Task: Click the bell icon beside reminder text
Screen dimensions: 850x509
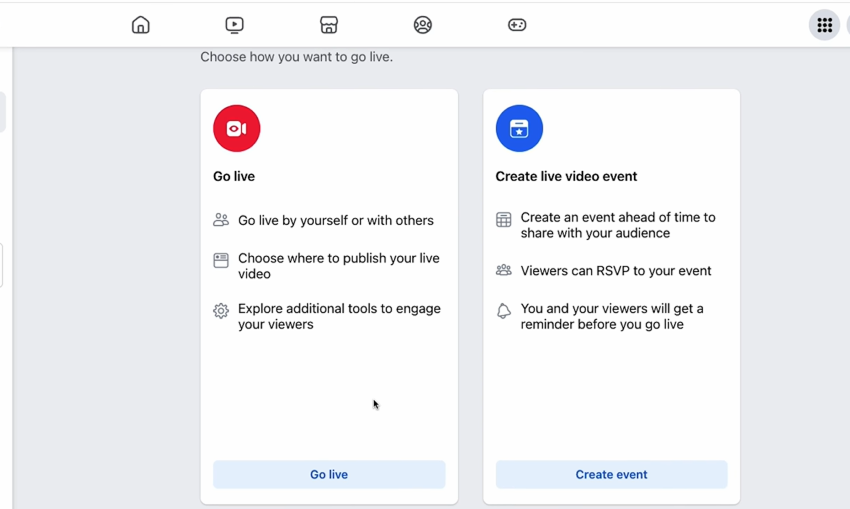Action: (504, 311)
